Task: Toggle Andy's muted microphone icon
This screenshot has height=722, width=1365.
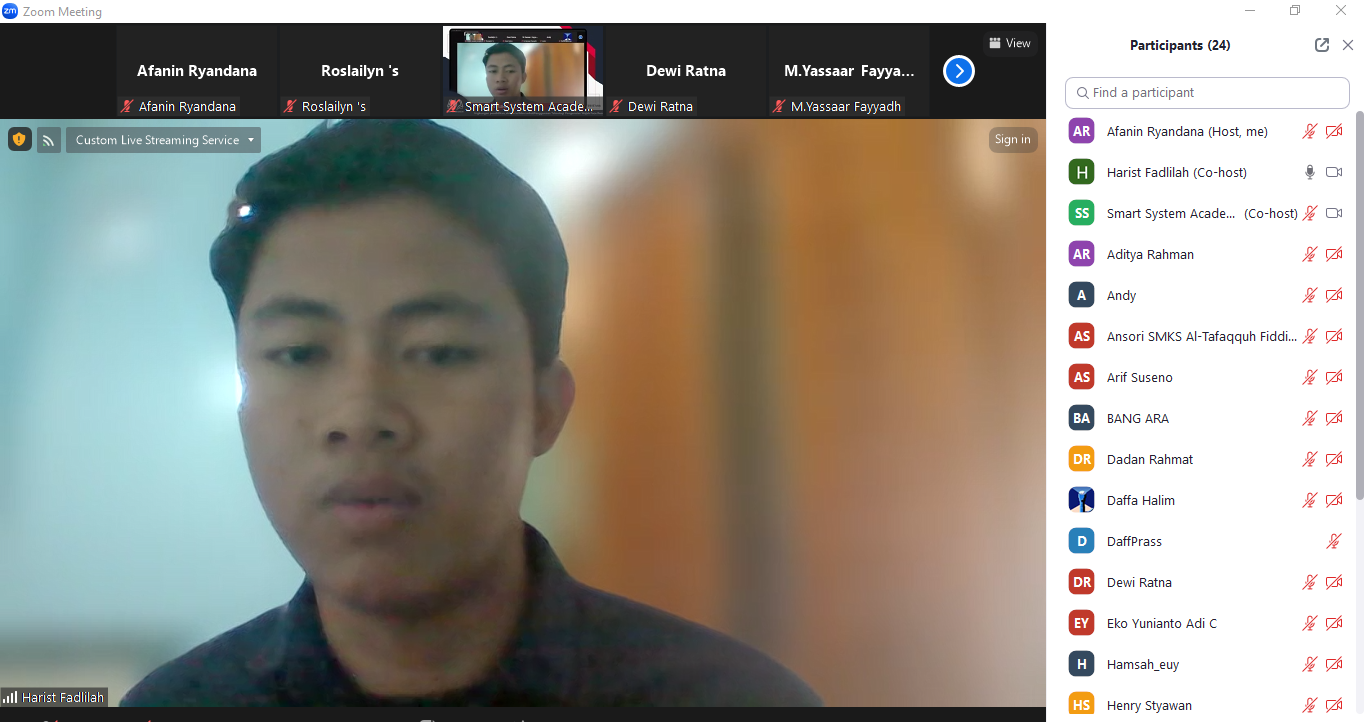Action: pyautogui.click(x=1309, y=295)
